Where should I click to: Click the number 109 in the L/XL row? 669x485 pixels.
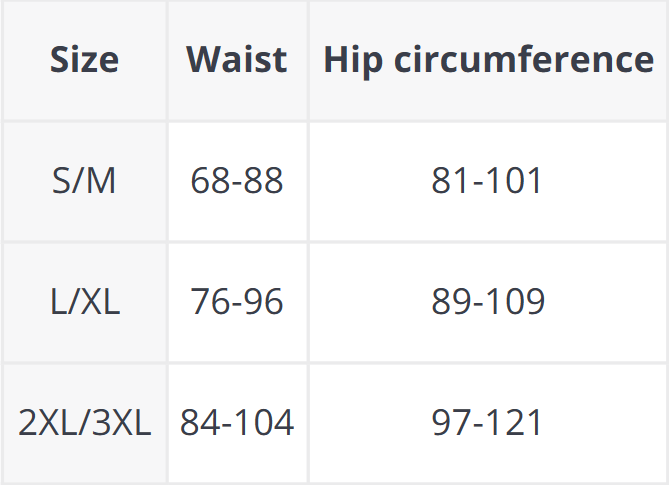point(515,301)
